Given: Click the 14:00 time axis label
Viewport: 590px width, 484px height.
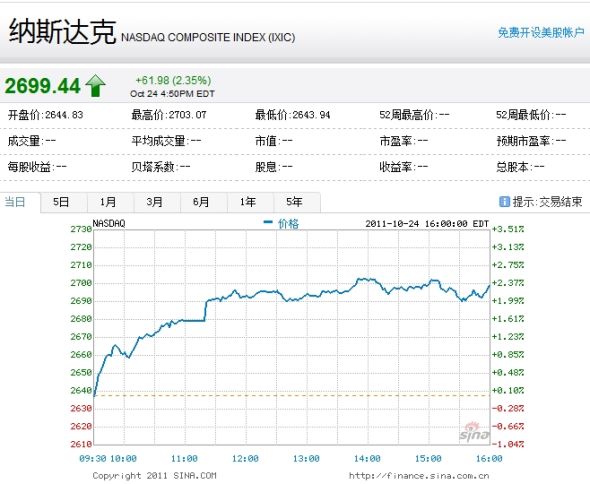Looking at the screenshot, I should 367,458.
